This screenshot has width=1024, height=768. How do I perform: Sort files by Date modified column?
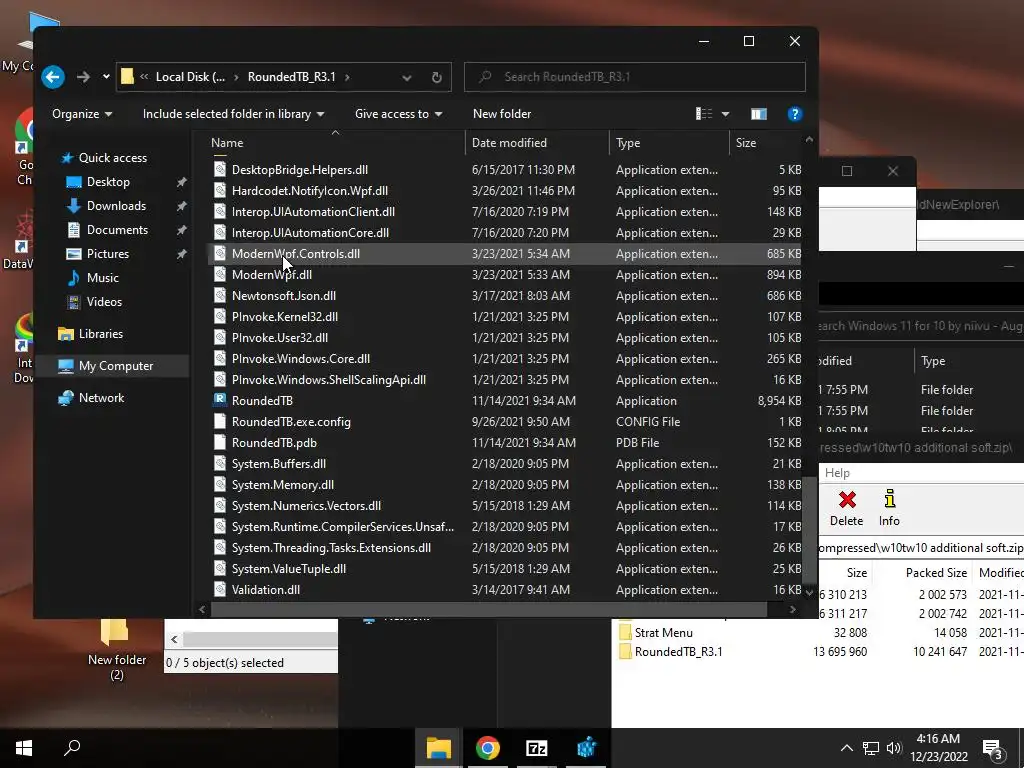click(537, 142)
